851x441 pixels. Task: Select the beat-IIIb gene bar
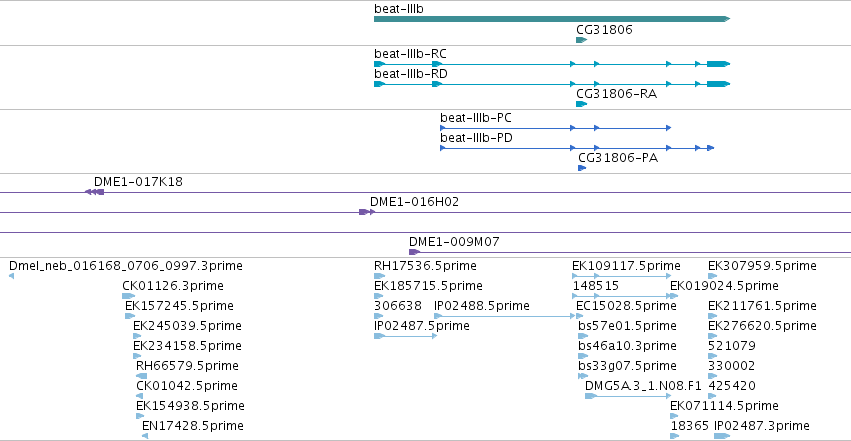(x=552, y=19)
